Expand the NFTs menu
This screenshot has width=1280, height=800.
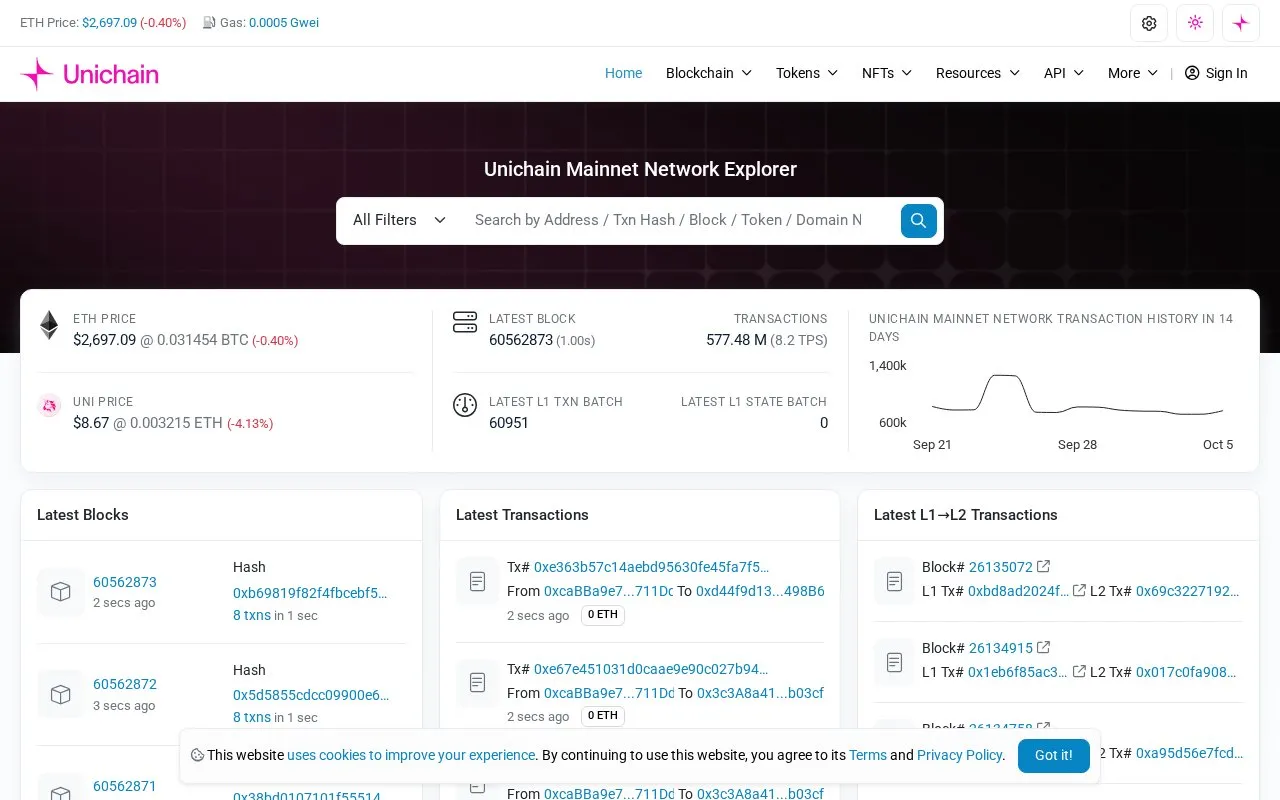point(887,73)
